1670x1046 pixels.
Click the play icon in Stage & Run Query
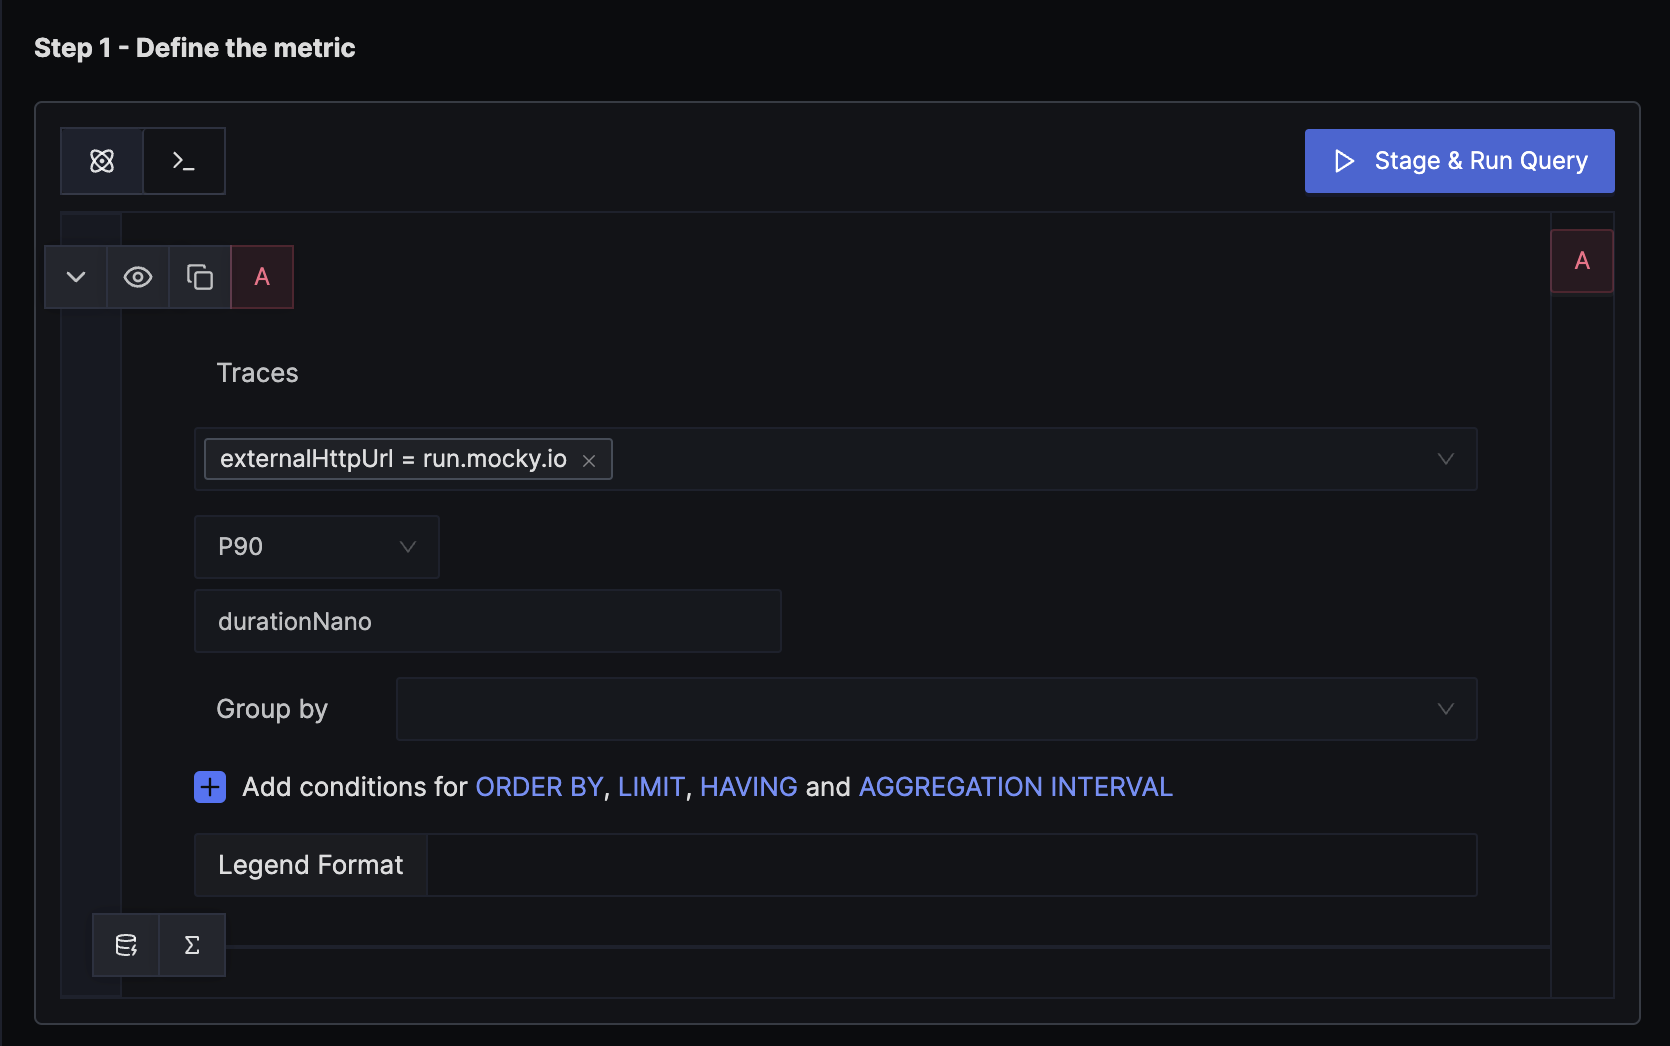[1344, 161]
